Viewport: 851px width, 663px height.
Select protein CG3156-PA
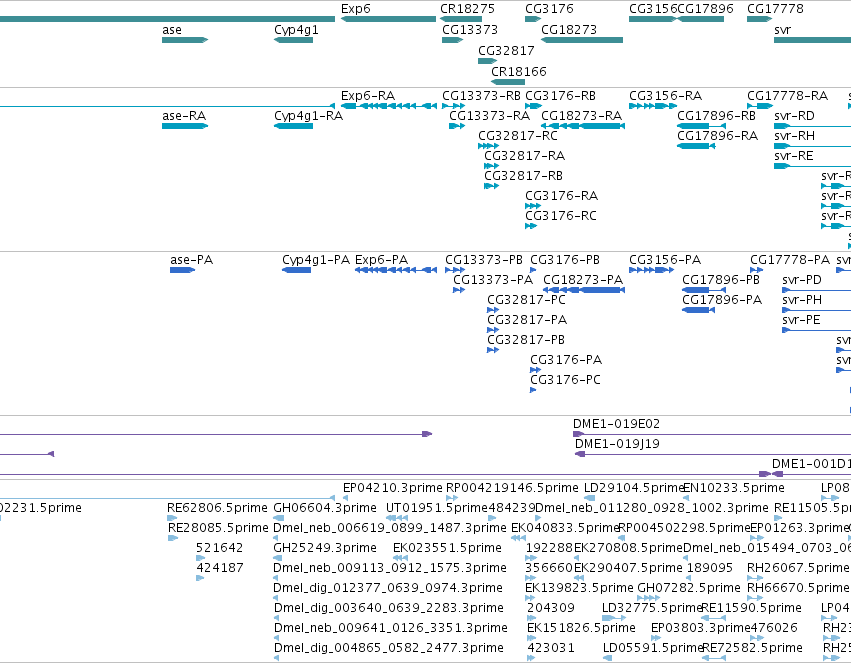[651, 270]
